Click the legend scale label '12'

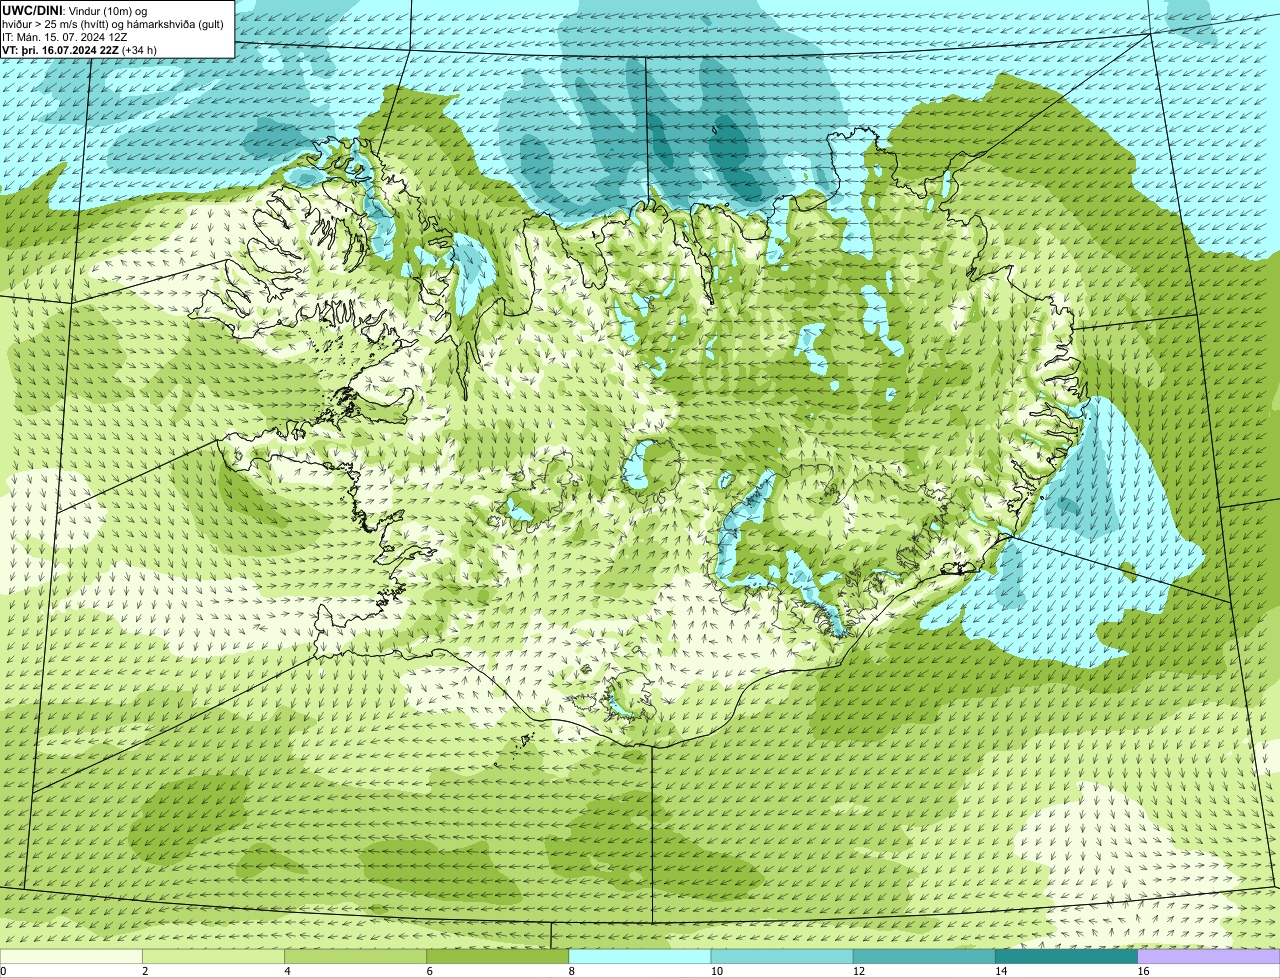pos(859,971)
